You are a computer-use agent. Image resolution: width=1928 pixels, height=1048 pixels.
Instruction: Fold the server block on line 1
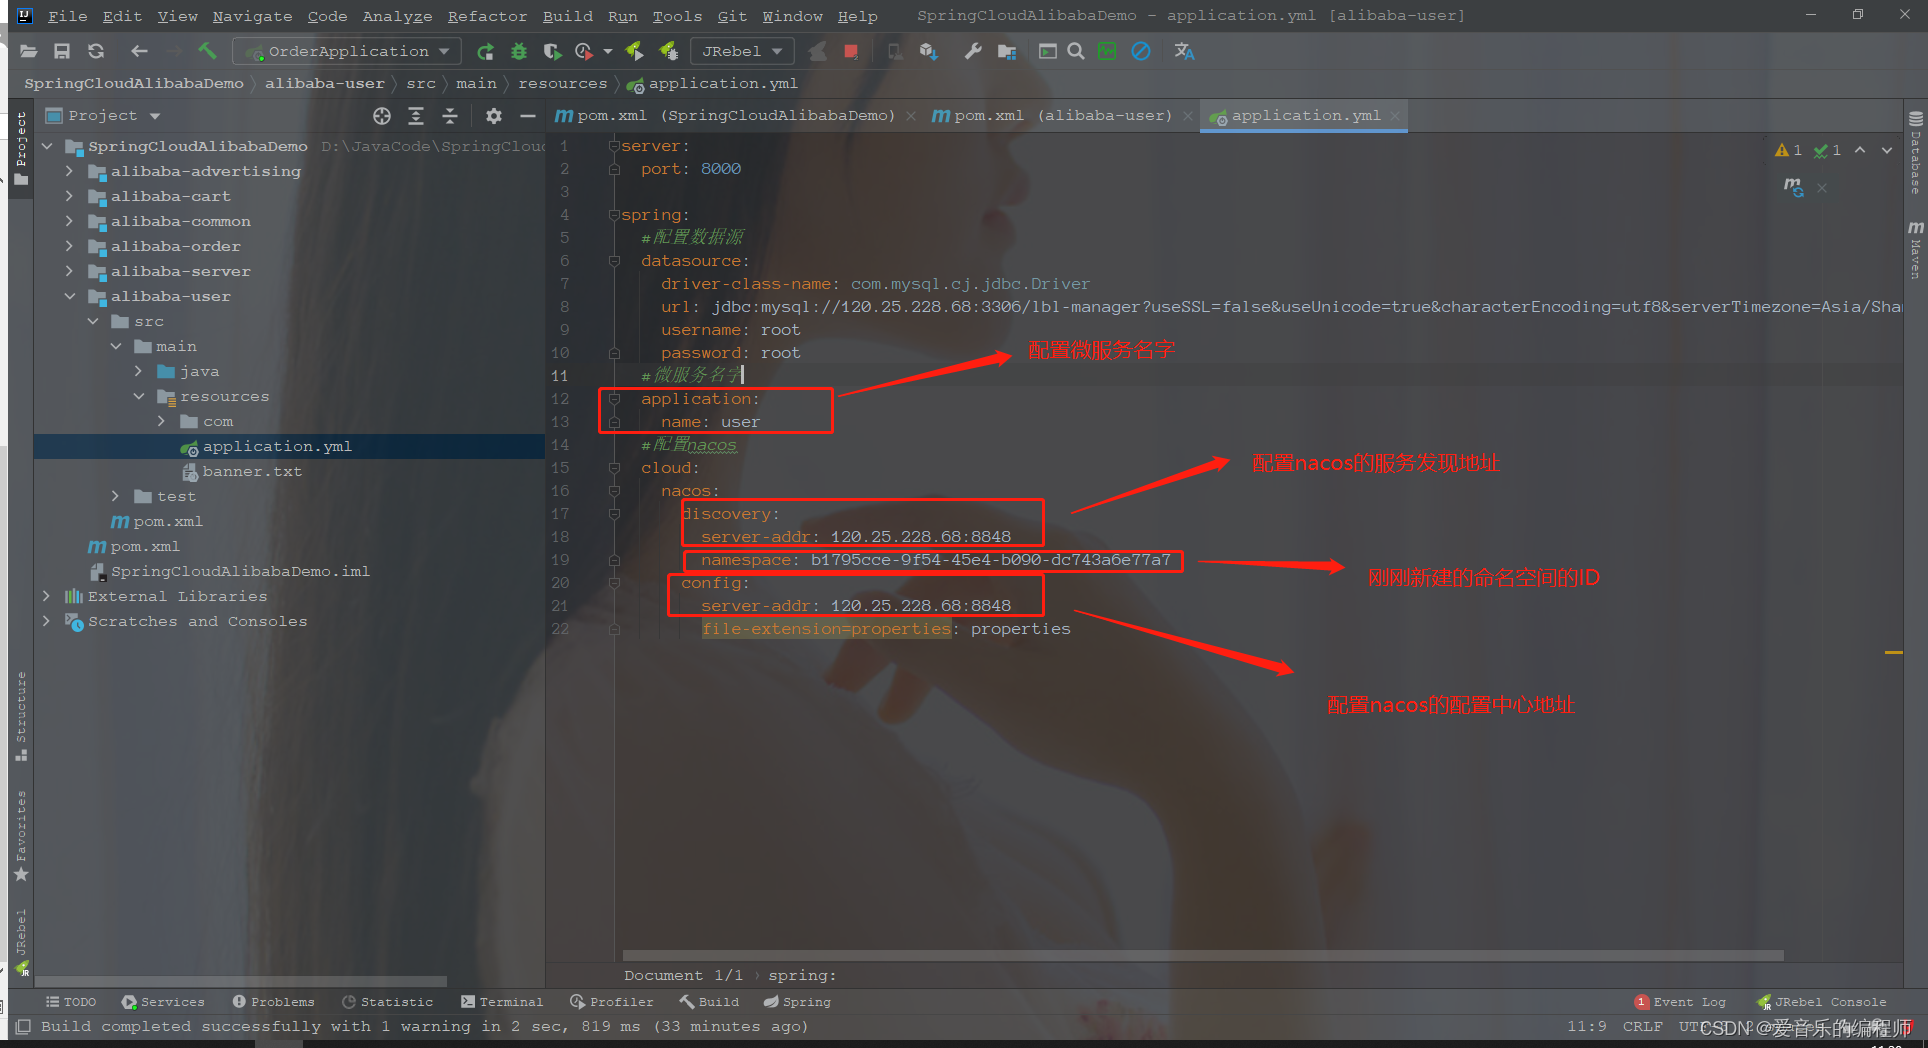point(615,146)
